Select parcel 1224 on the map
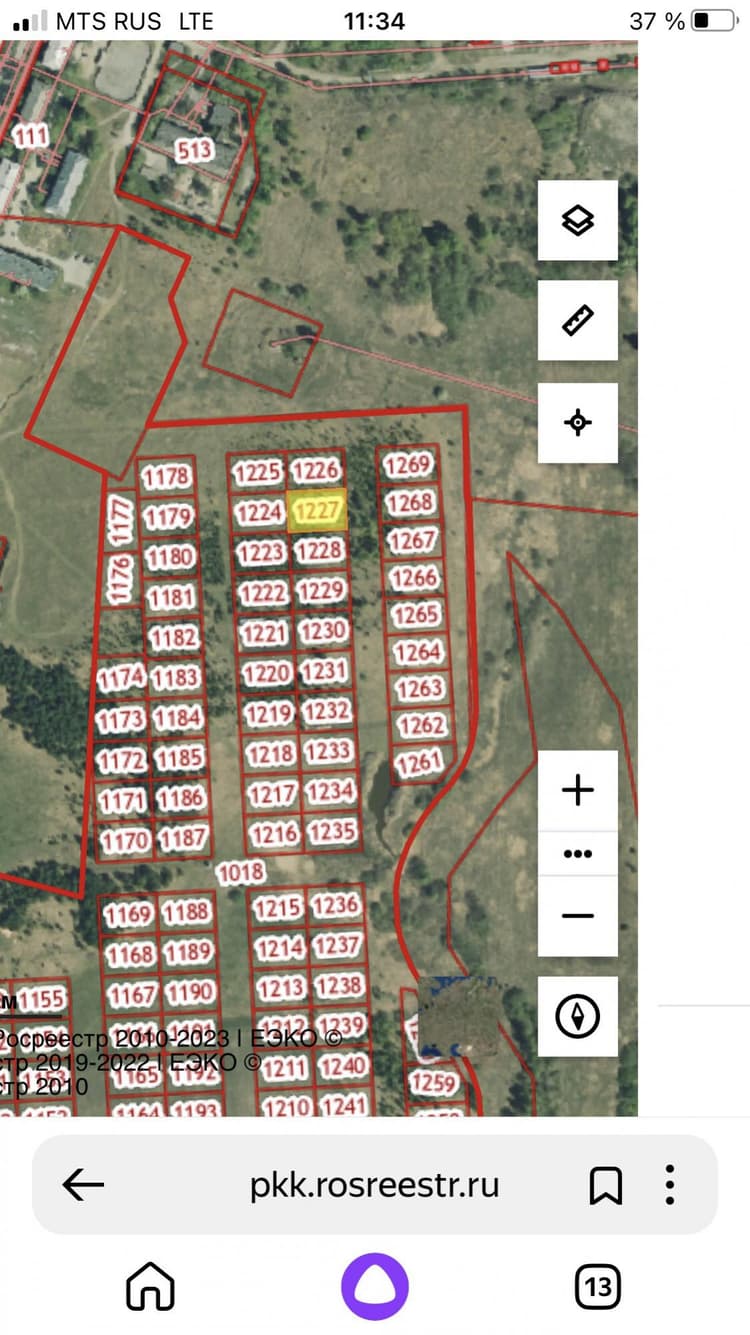Viewport: 750px width, 1335px height. (260, 513)
